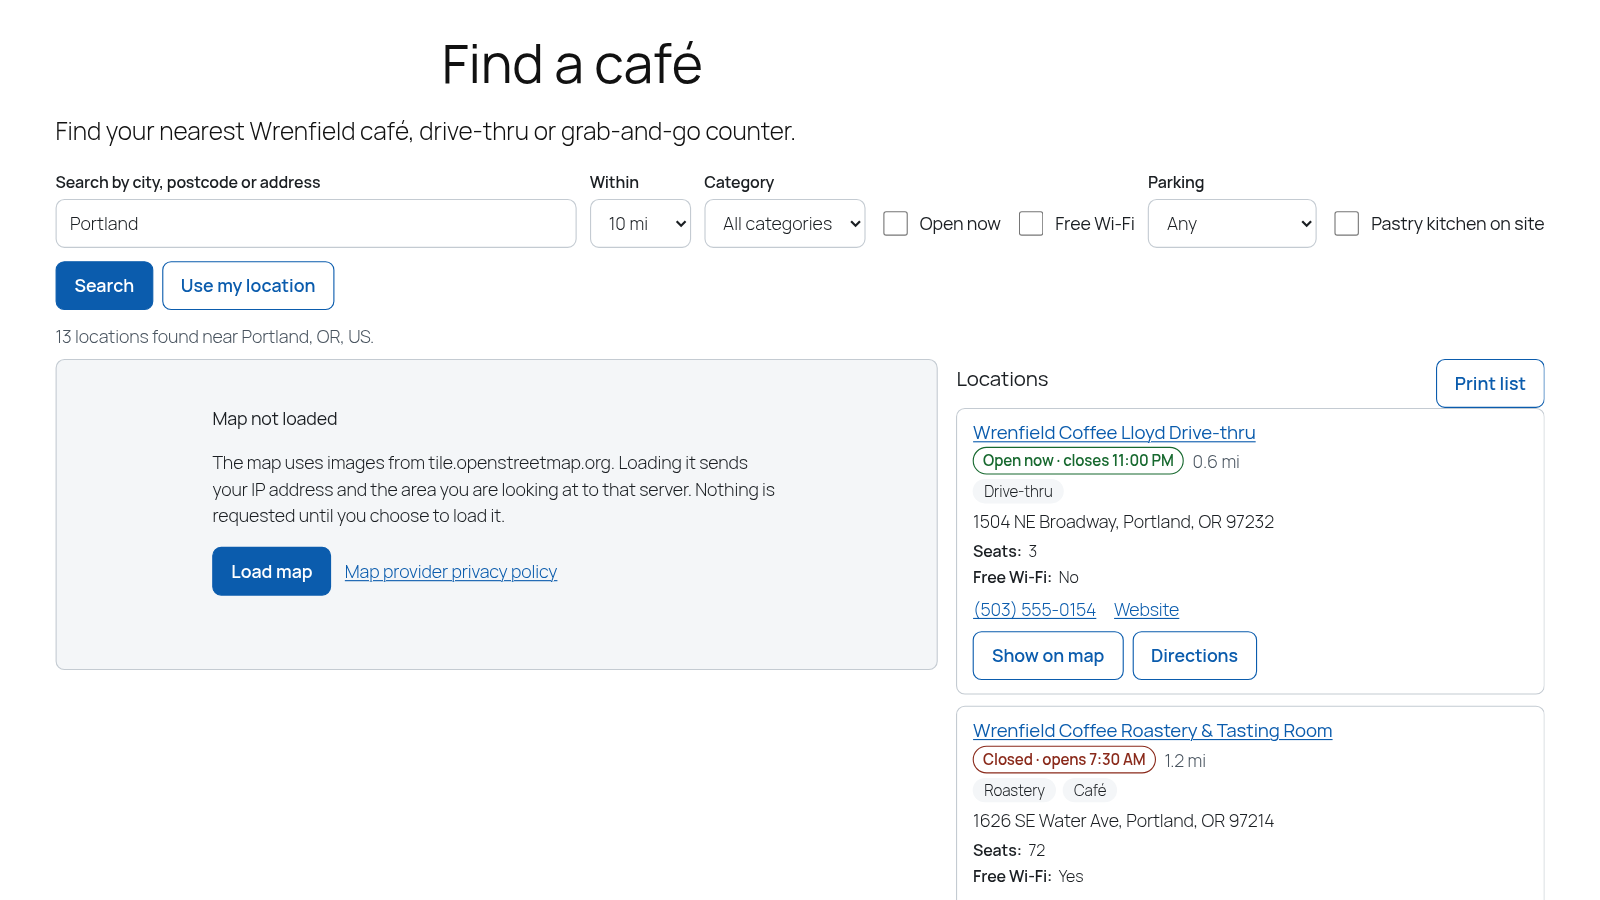1600x900 pixels.
Task: Click address 1626 SE Water Ave
Action: [x=1123, y=821]
